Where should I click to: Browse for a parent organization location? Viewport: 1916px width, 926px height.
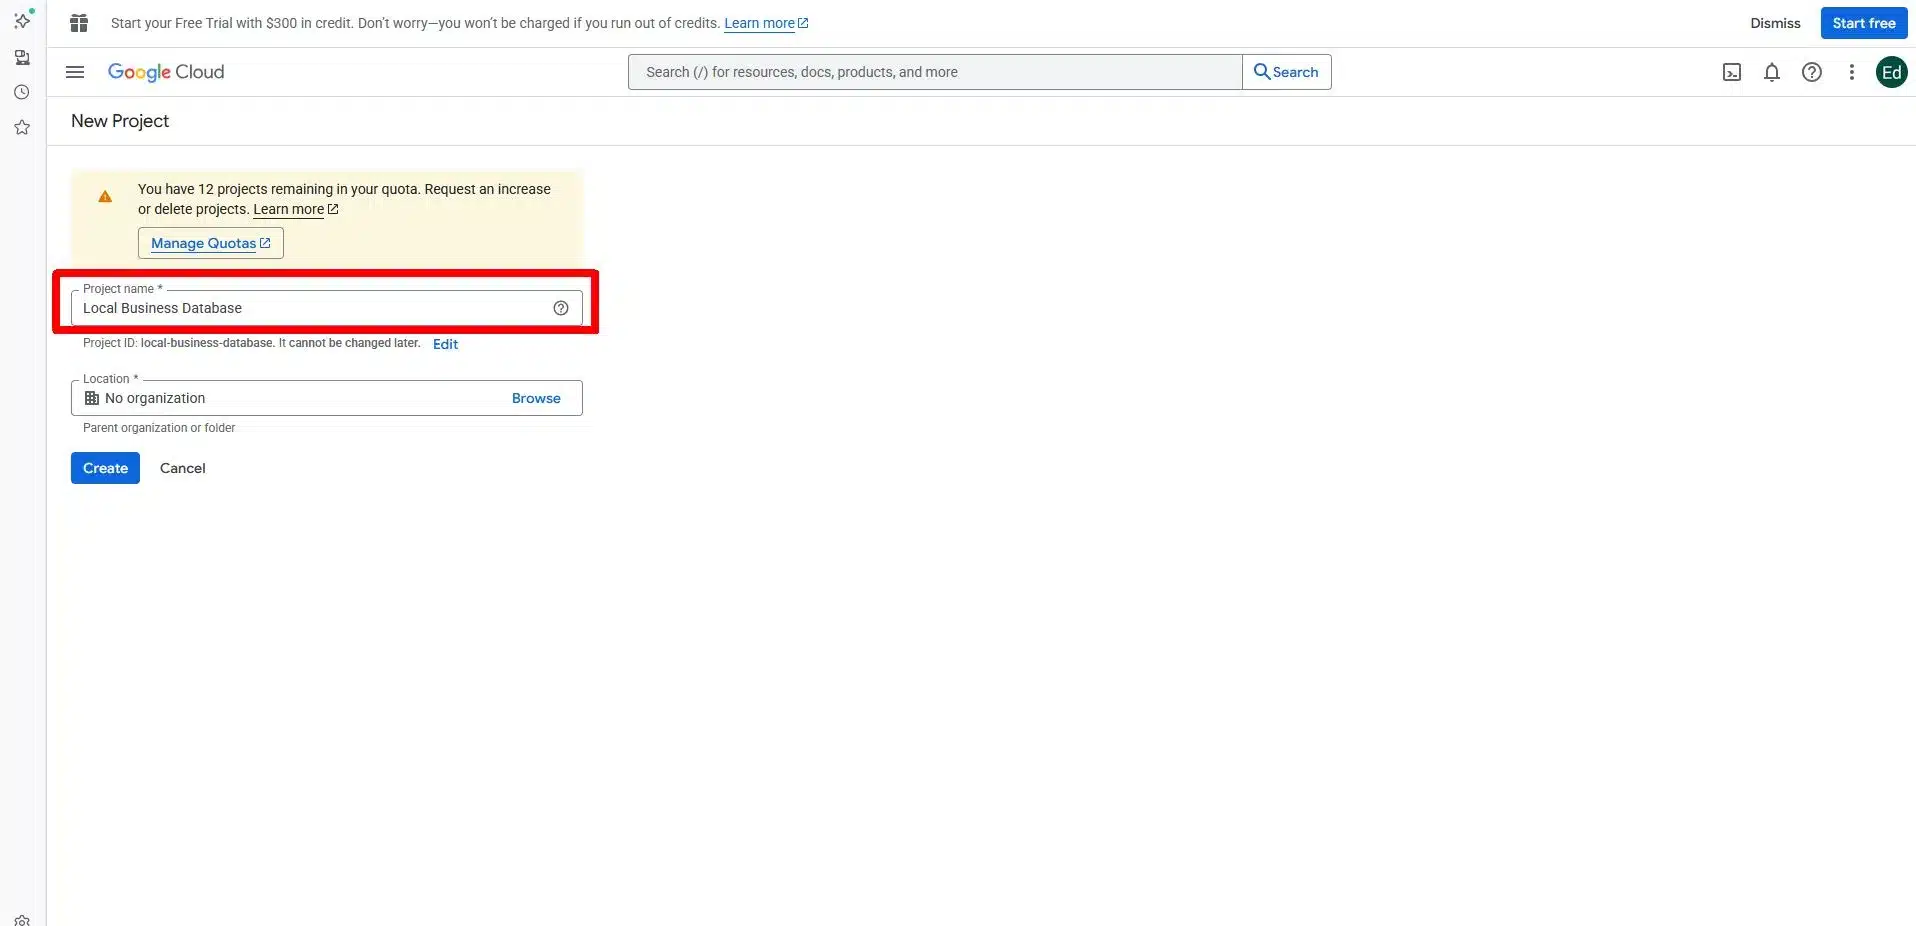pyautogui.click(x=536, y=398)
